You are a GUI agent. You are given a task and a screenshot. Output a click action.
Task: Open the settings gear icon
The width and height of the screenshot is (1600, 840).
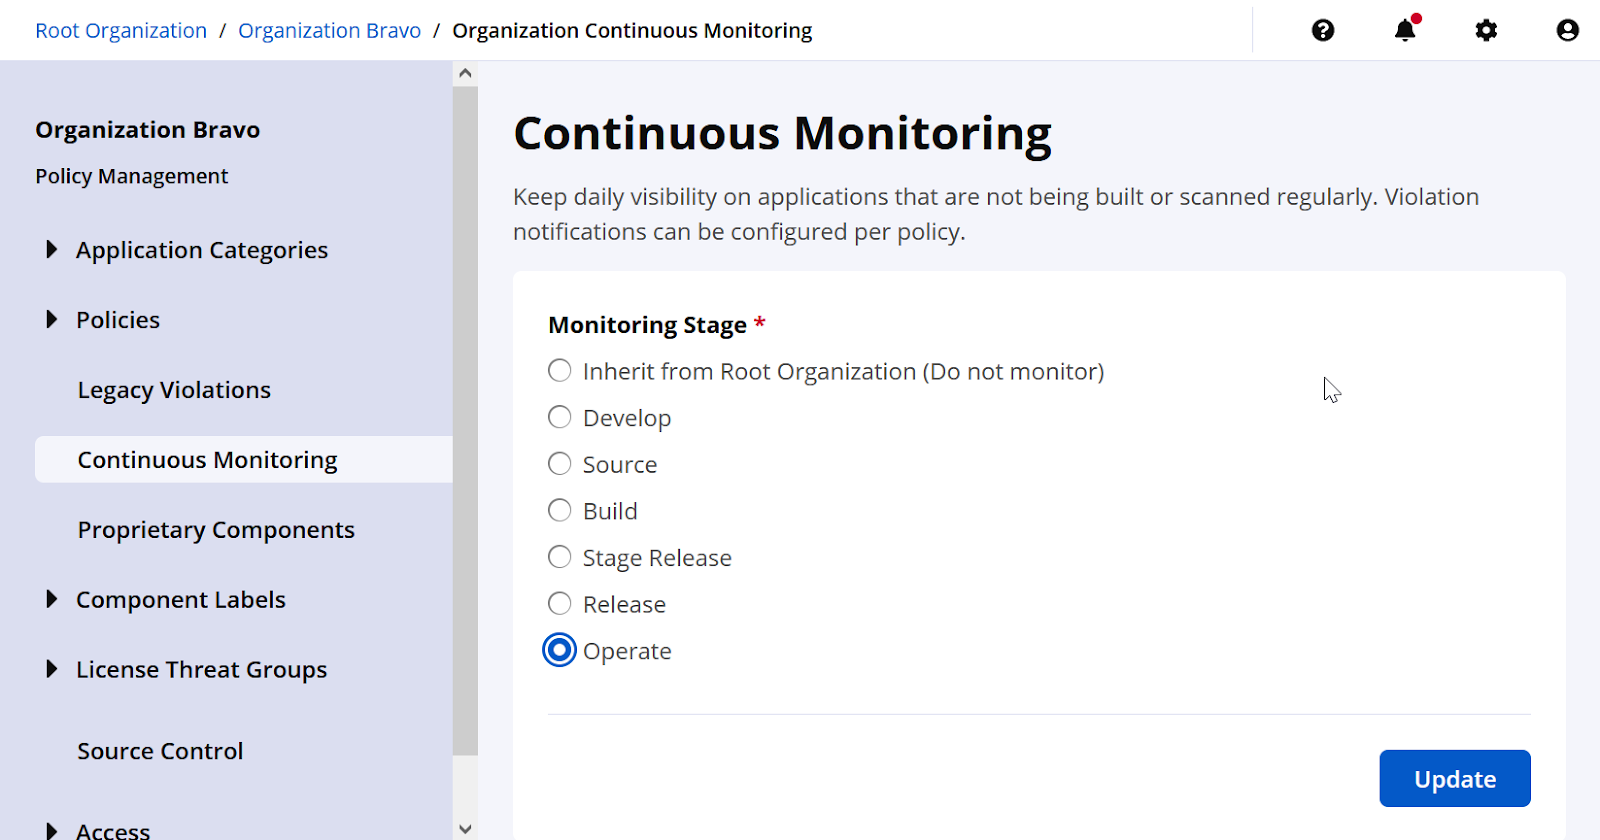pos(1486,31)
